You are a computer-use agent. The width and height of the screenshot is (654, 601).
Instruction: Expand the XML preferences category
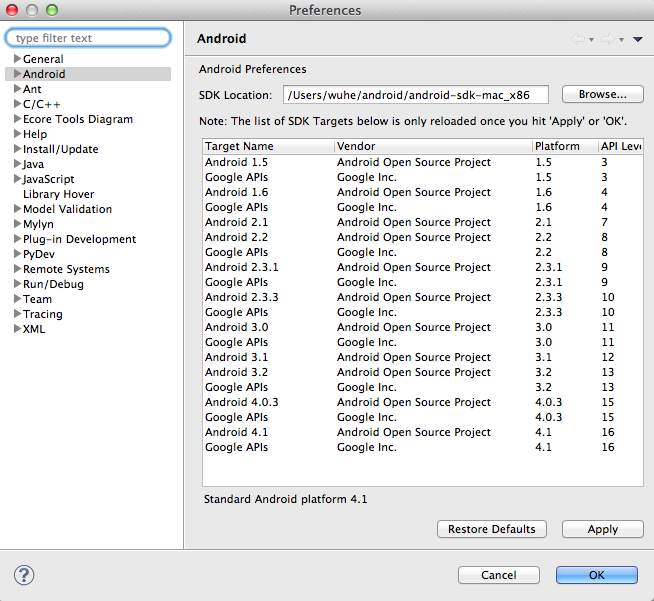(x=17, y=328)
